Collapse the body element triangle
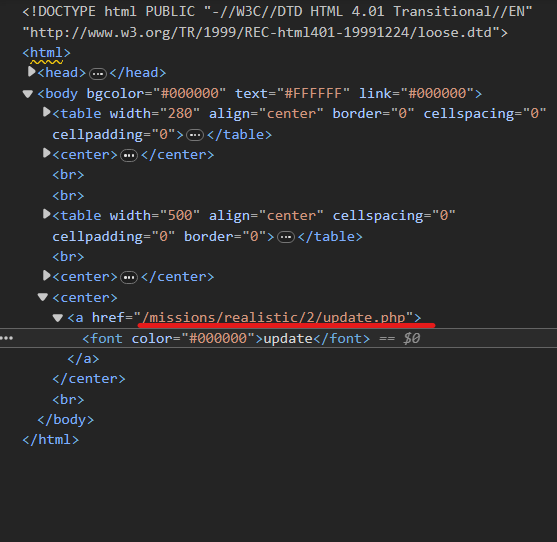The image size is (557, 542). pos(28,94)
